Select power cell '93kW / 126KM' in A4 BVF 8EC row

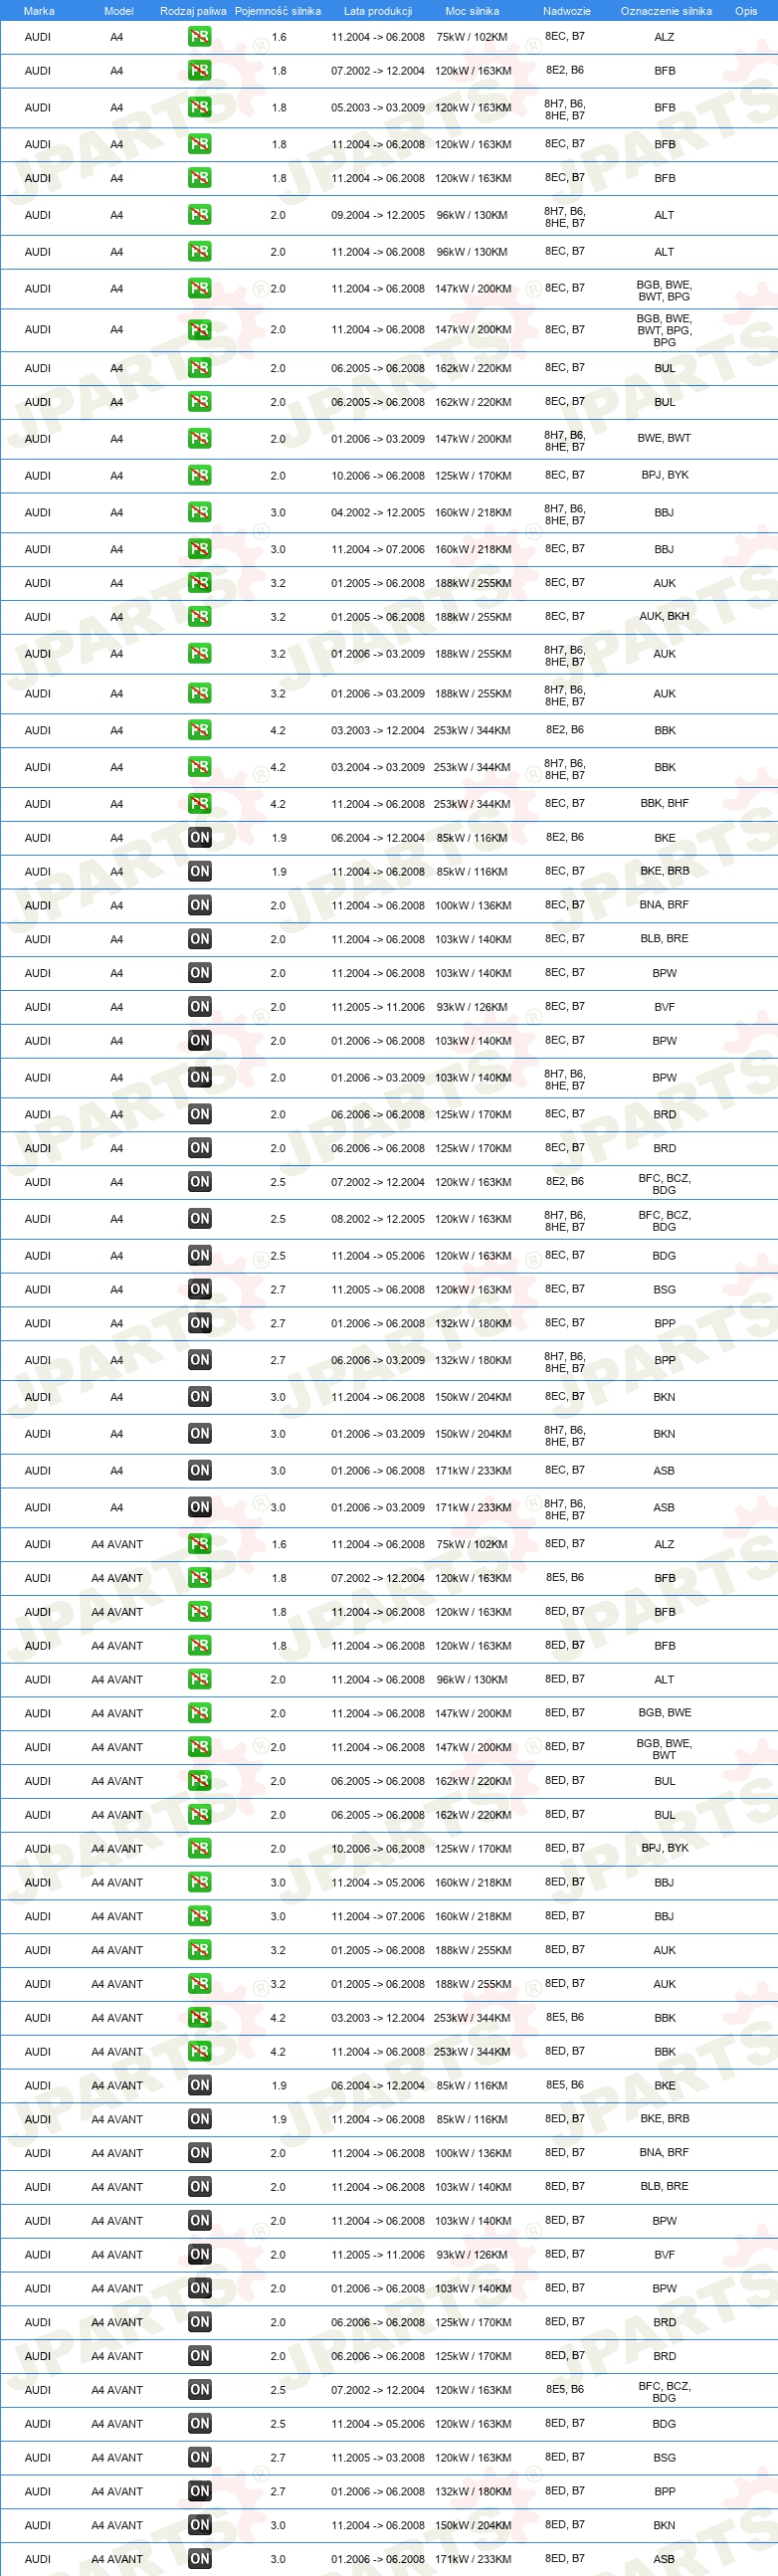tap(472, 1007)
